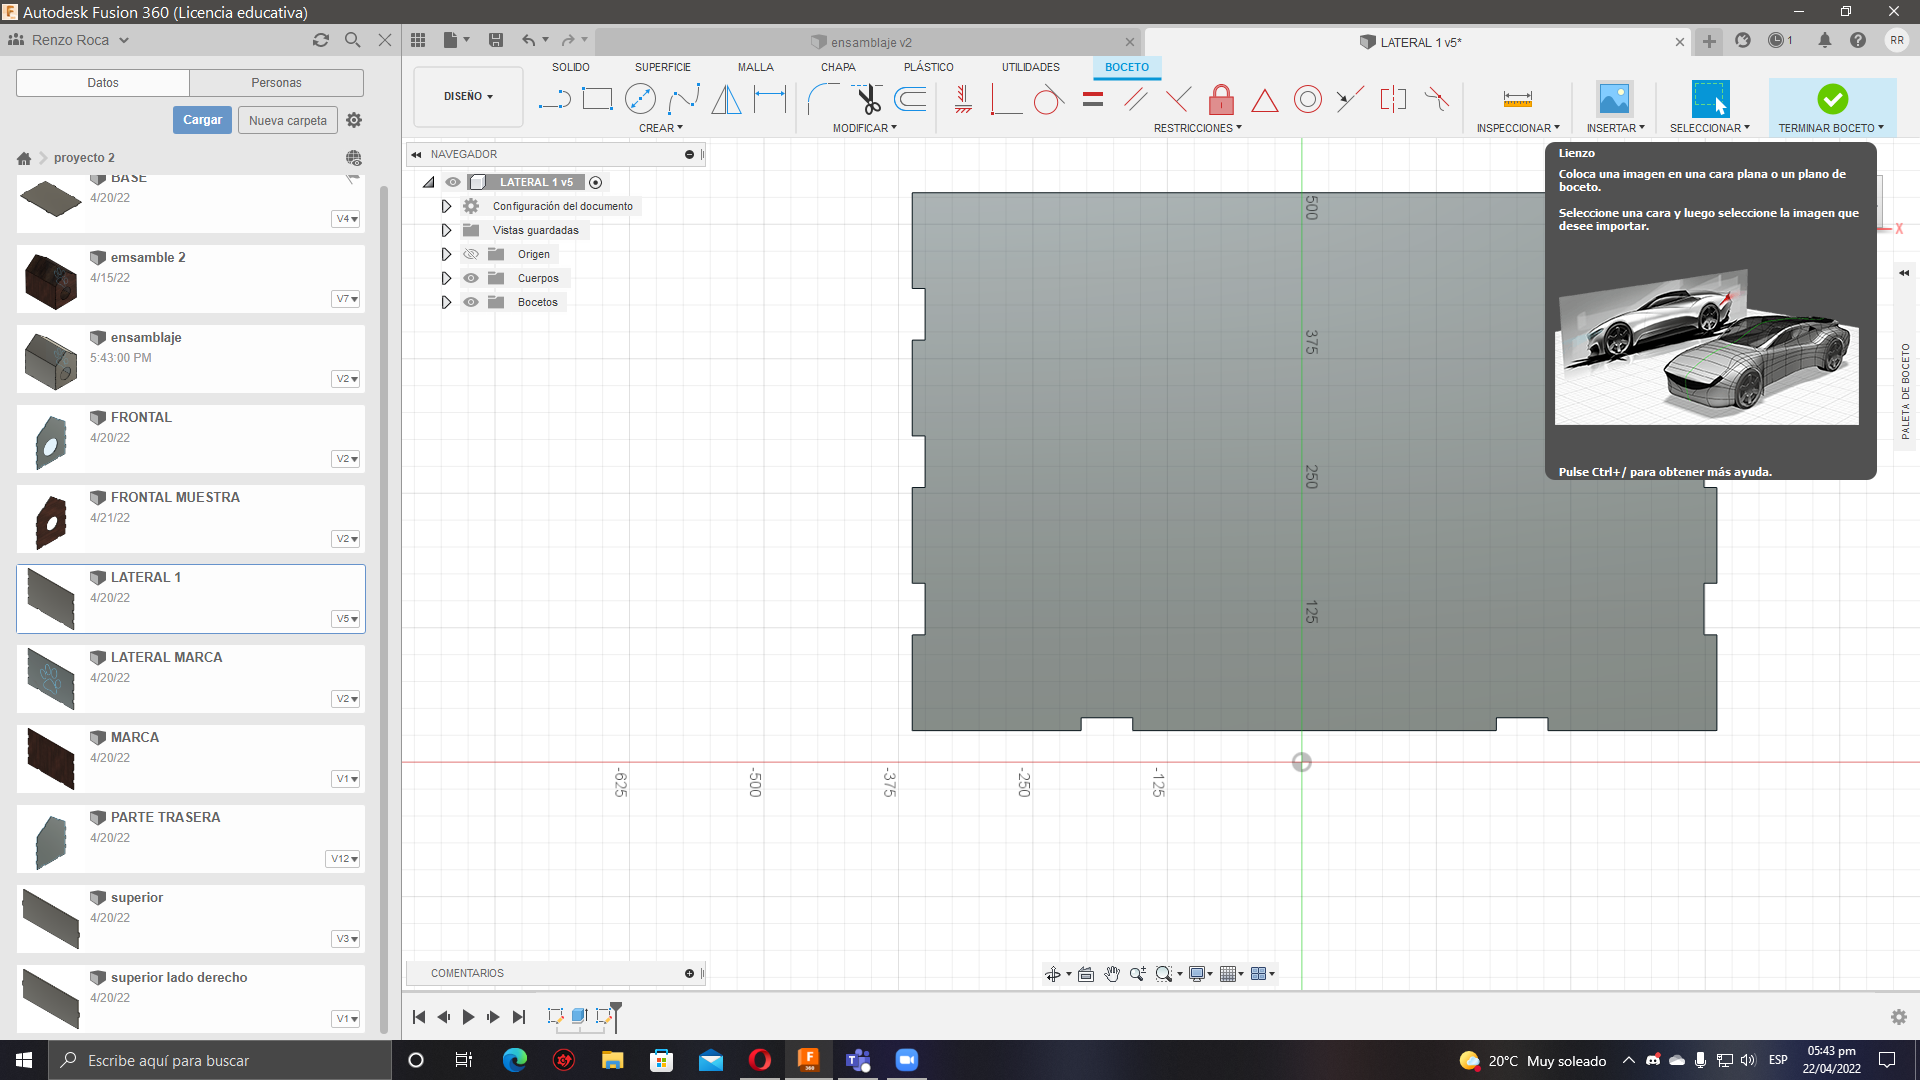1920x1080 pixels.
Task: Toggle visibility of Origen folder
Action: 471,254
